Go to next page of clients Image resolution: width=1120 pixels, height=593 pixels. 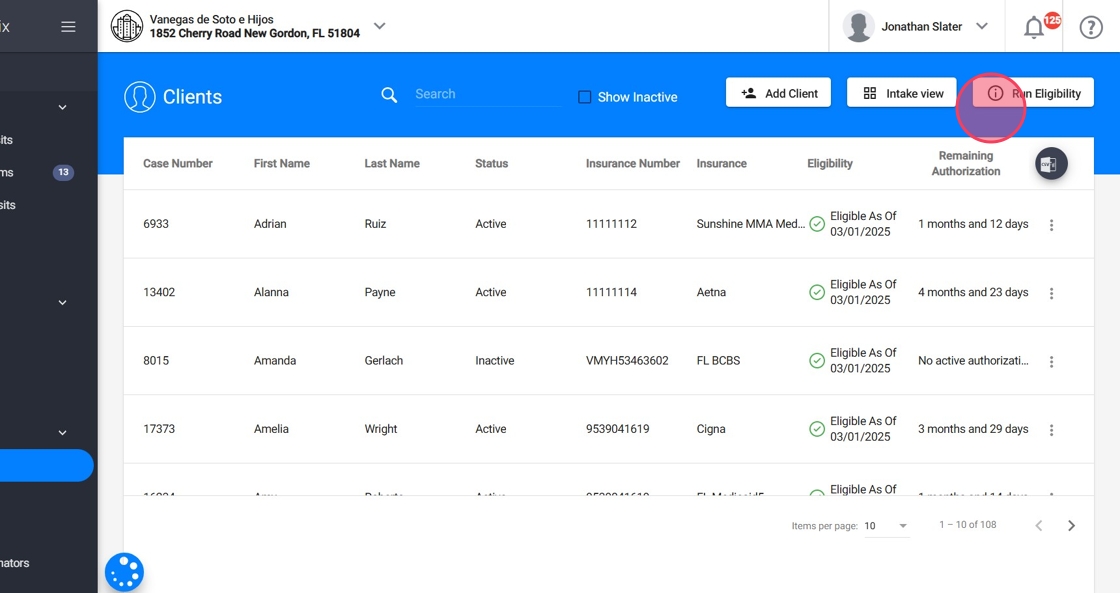[1071, 526]
